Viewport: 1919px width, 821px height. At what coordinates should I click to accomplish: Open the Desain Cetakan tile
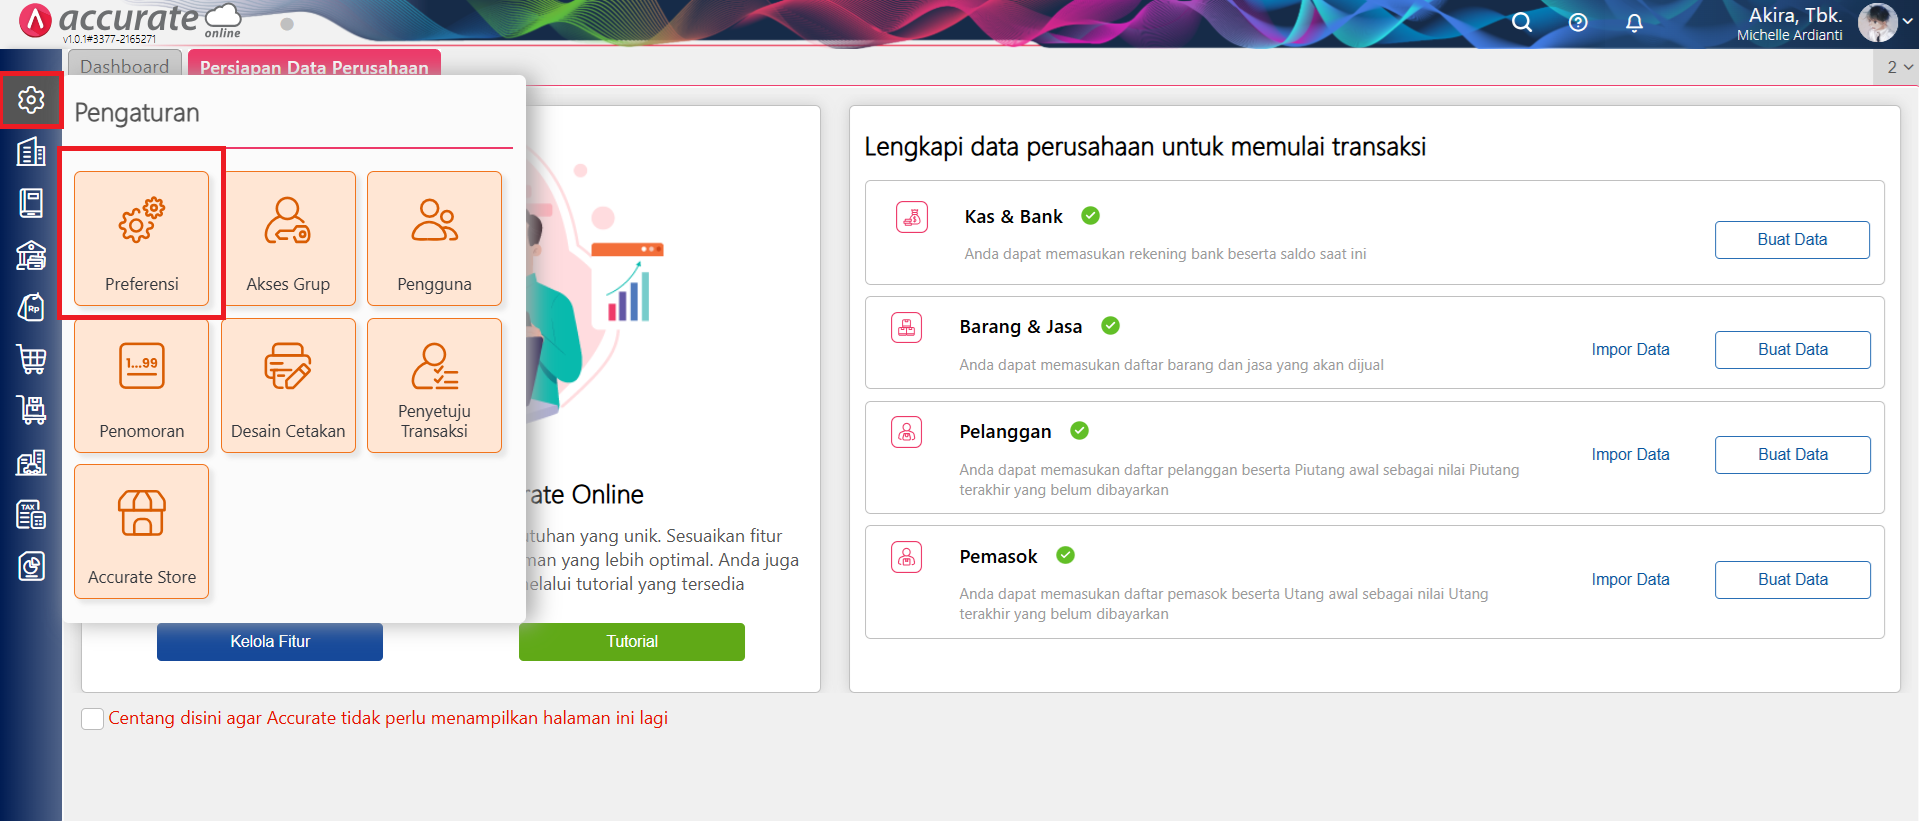[x=288, y=385]
